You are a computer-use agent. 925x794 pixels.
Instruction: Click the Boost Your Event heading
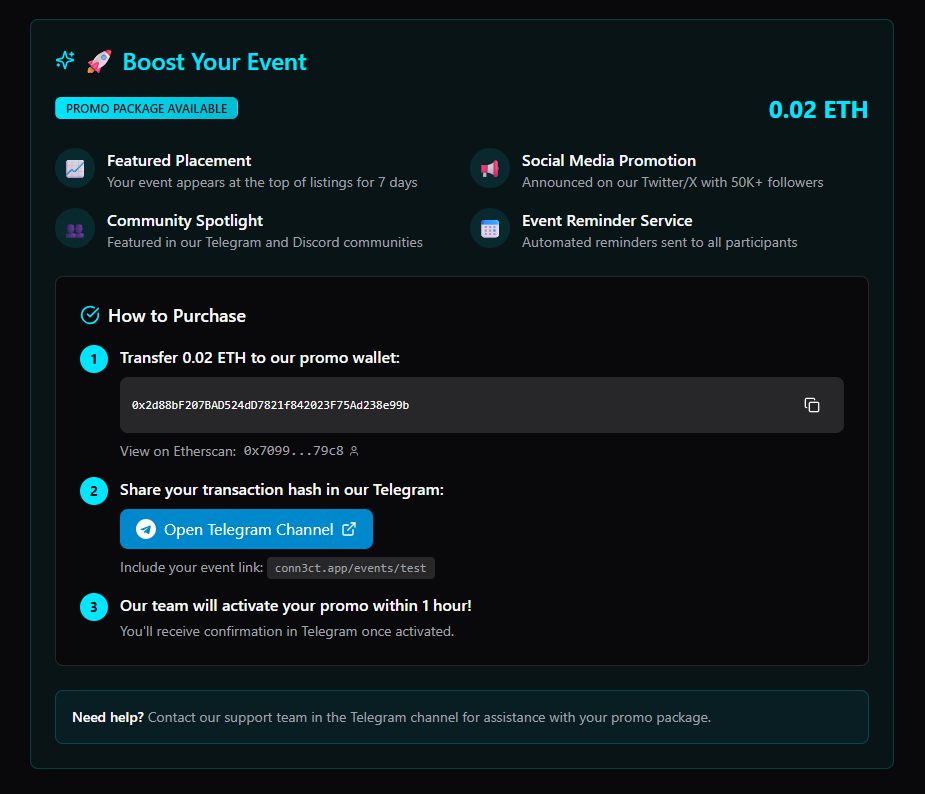[215, 62]
